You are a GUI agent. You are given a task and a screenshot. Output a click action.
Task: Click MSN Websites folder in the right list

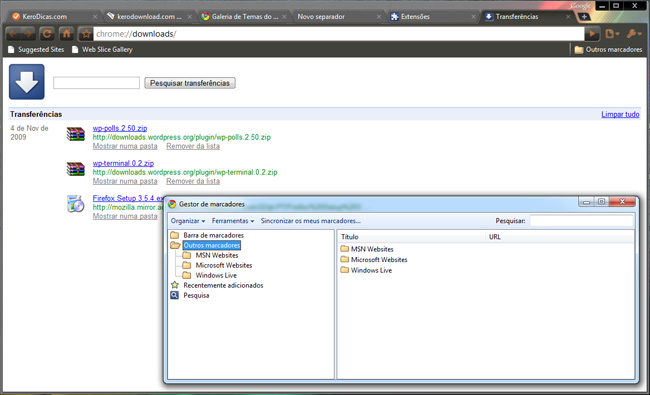tap(367, 249)
